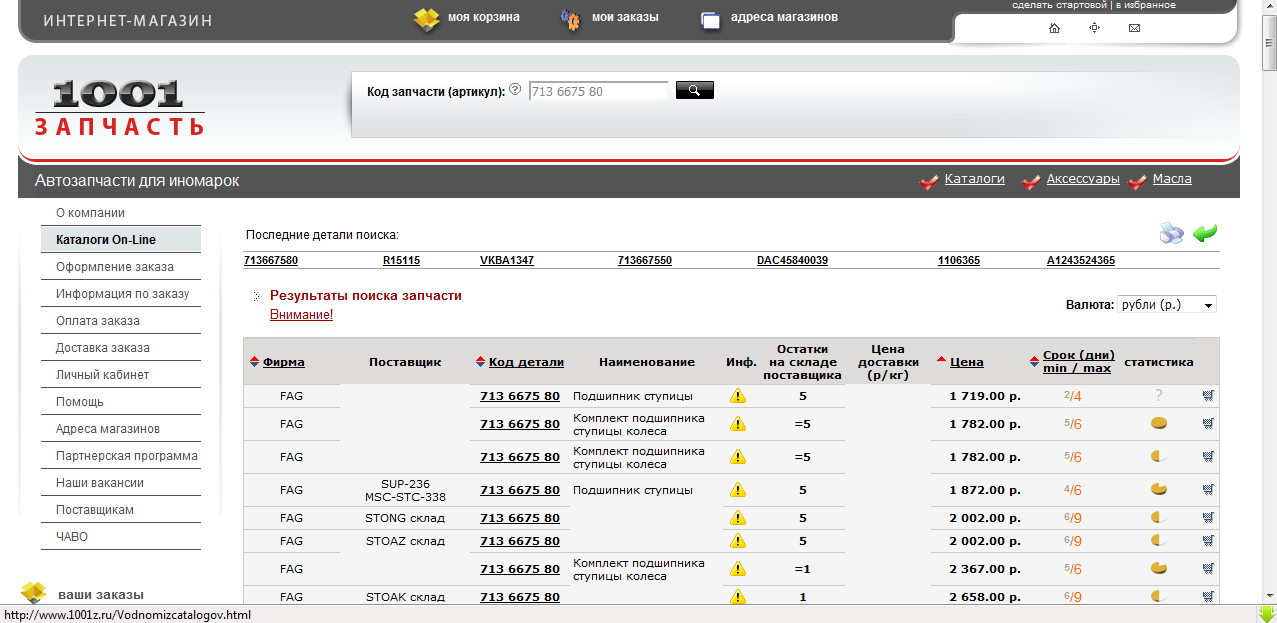Open Личный кабинет in the sidebar
Image resolution: width=1277 pixels, height=623 pixels.
point(102,375)
